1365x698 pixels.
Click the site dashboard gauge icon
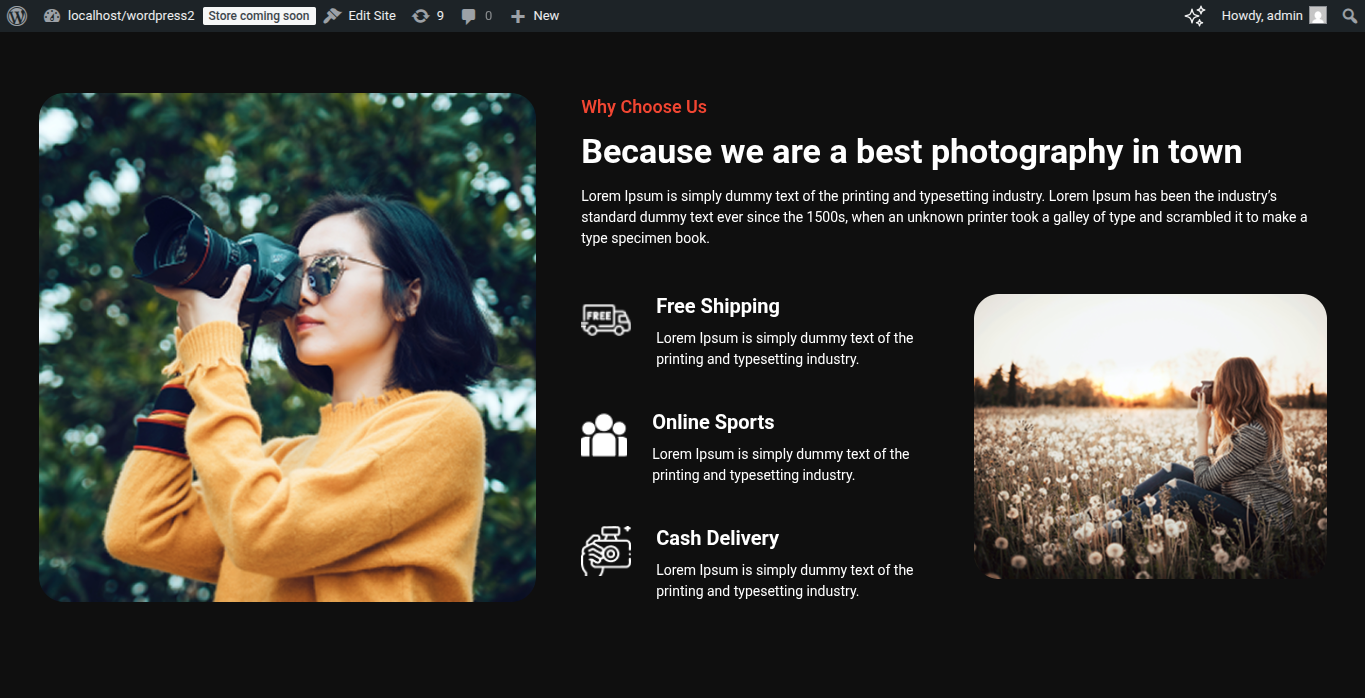click(52, 16)
